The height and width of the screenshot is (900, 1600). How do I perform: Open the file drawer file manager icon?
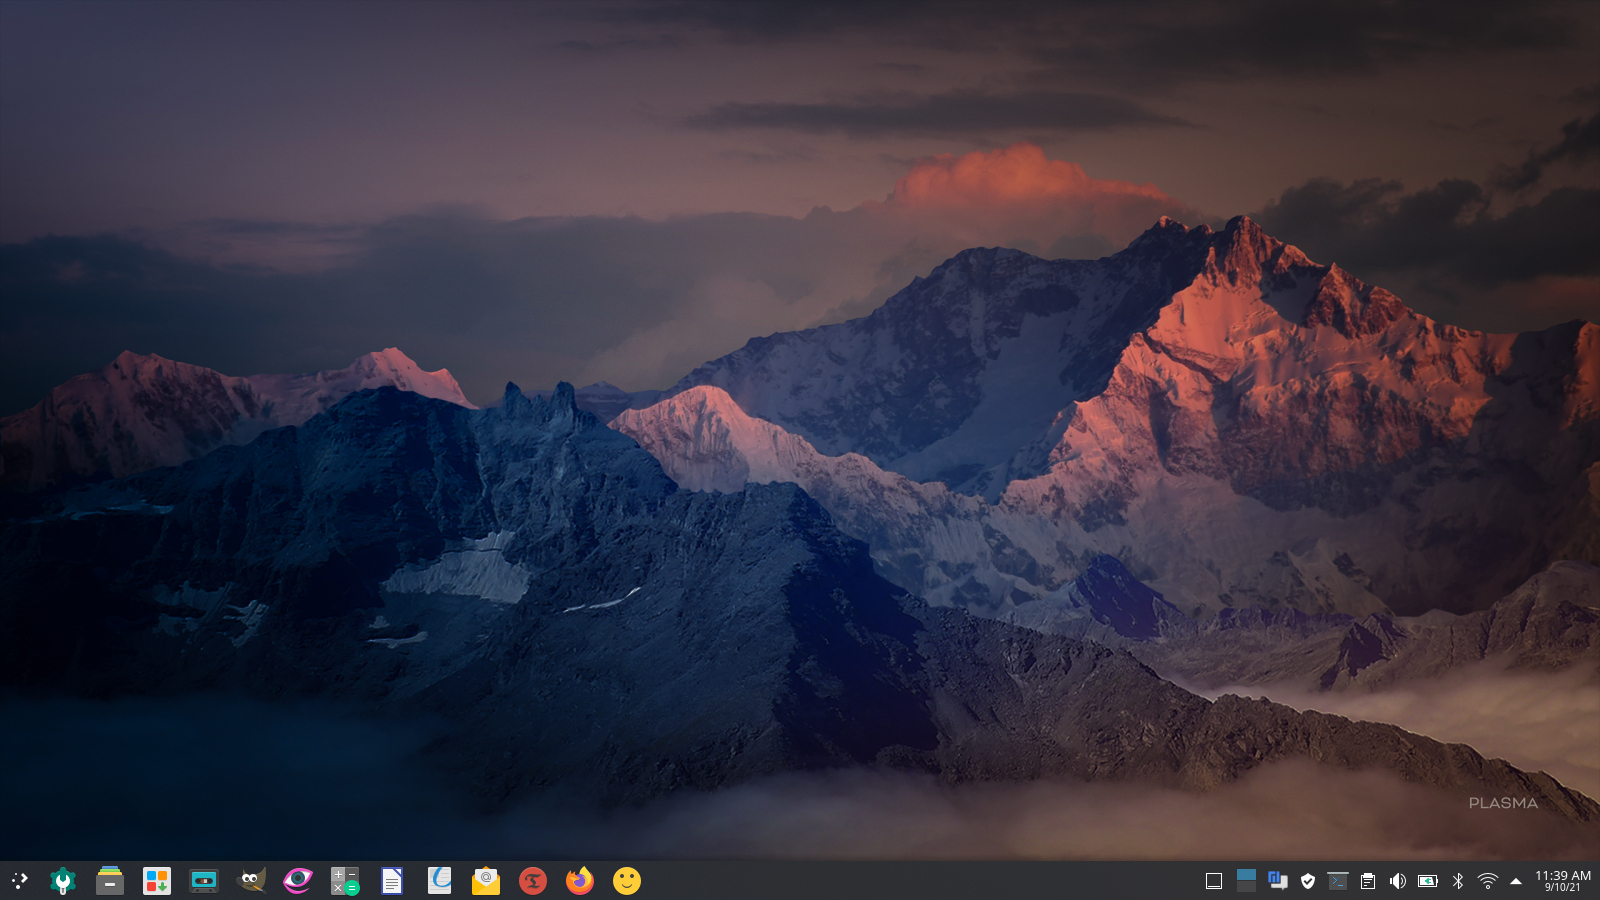point(110,881)
